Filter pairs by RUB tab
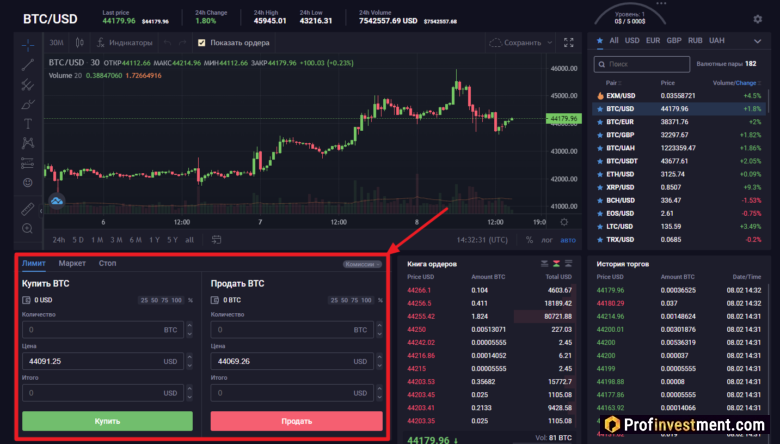This screenshot has width=780, height=444. point(695,41)
